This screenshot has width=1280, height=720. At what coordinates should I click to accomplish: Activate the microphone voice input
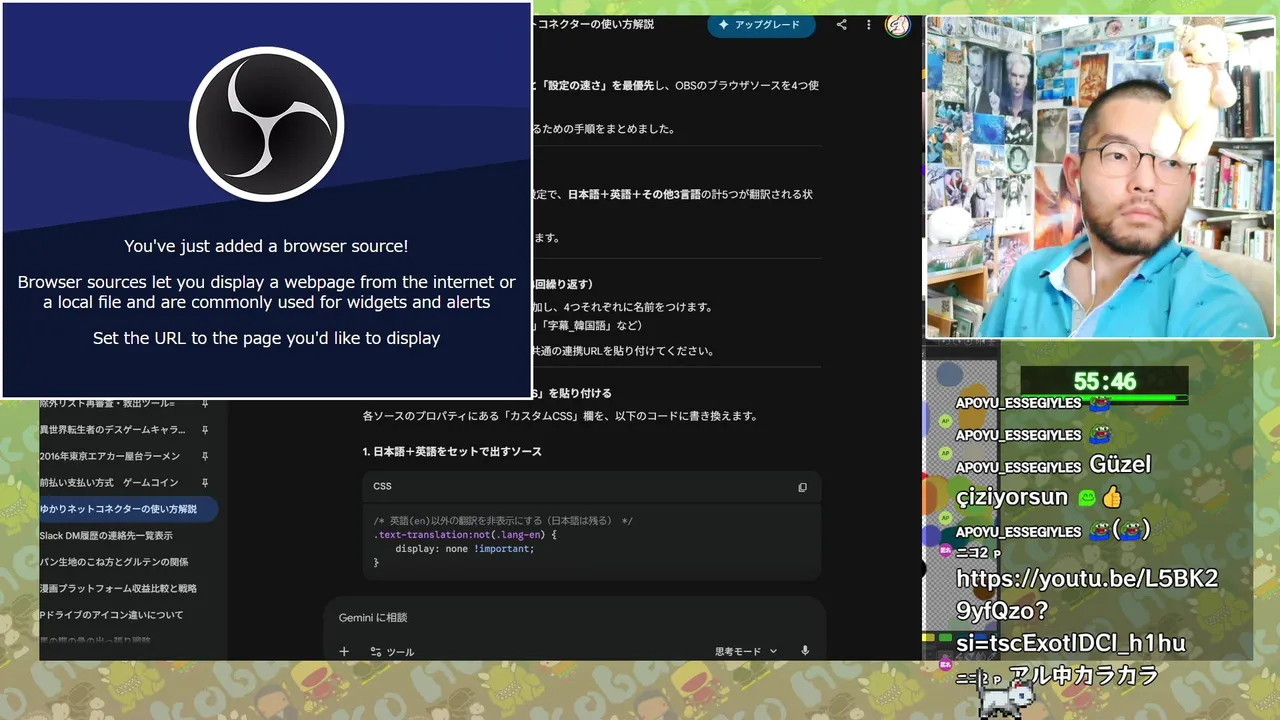tap(805, 651)
